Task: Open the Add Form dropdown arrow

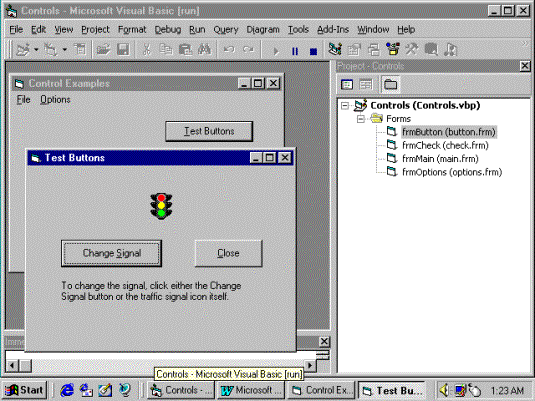Action: click(x=64, y=50)
